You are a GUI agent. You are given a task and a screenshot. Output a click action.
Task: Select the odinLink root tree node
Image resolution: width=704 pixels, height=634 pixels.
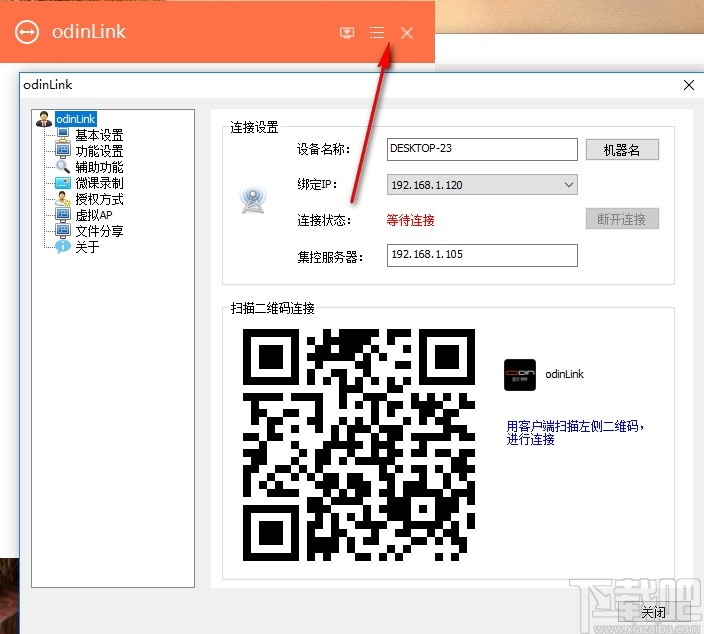(75, 119)
